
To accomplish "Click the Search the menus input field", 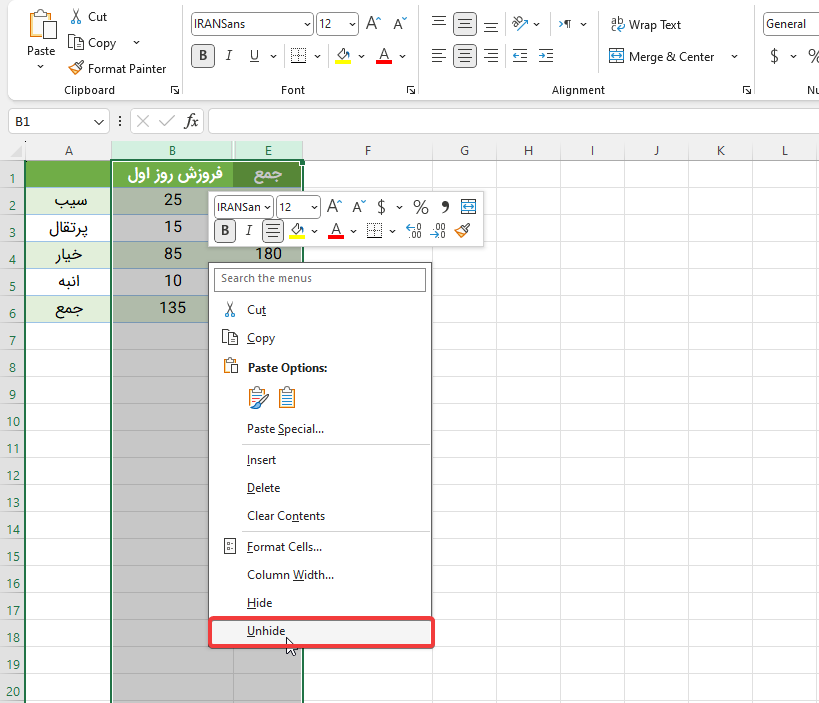I will [x=320, y=279].
